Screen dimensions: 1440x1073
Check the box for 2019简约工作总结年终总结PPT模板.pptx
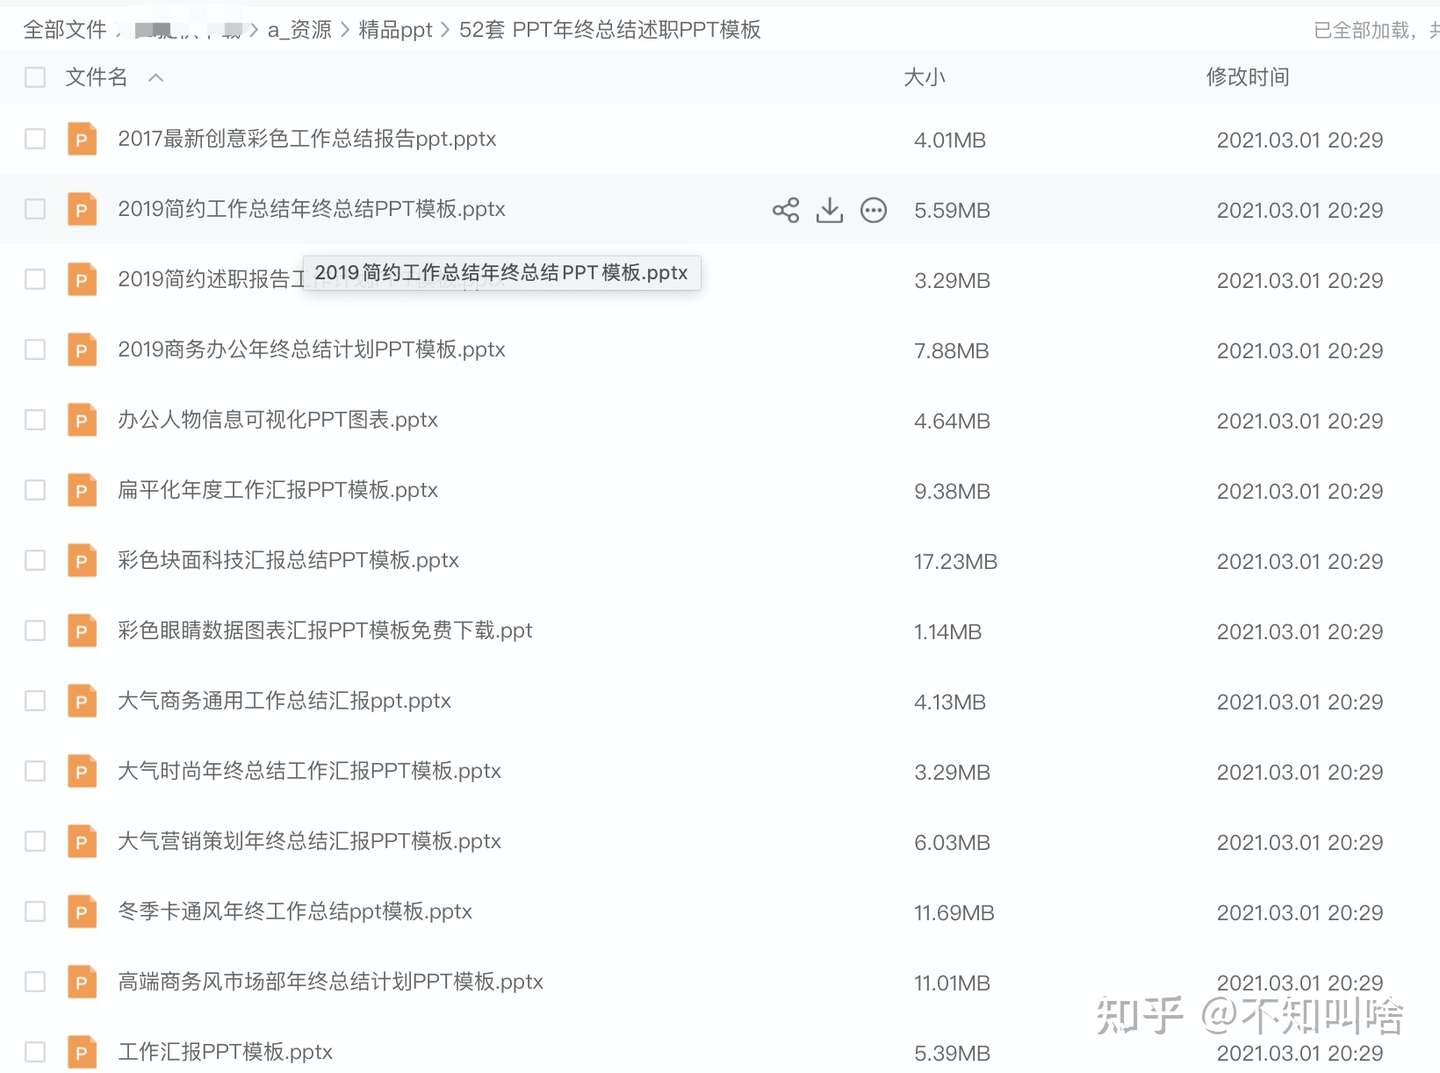pyautogui.click(x=35, y=209)
